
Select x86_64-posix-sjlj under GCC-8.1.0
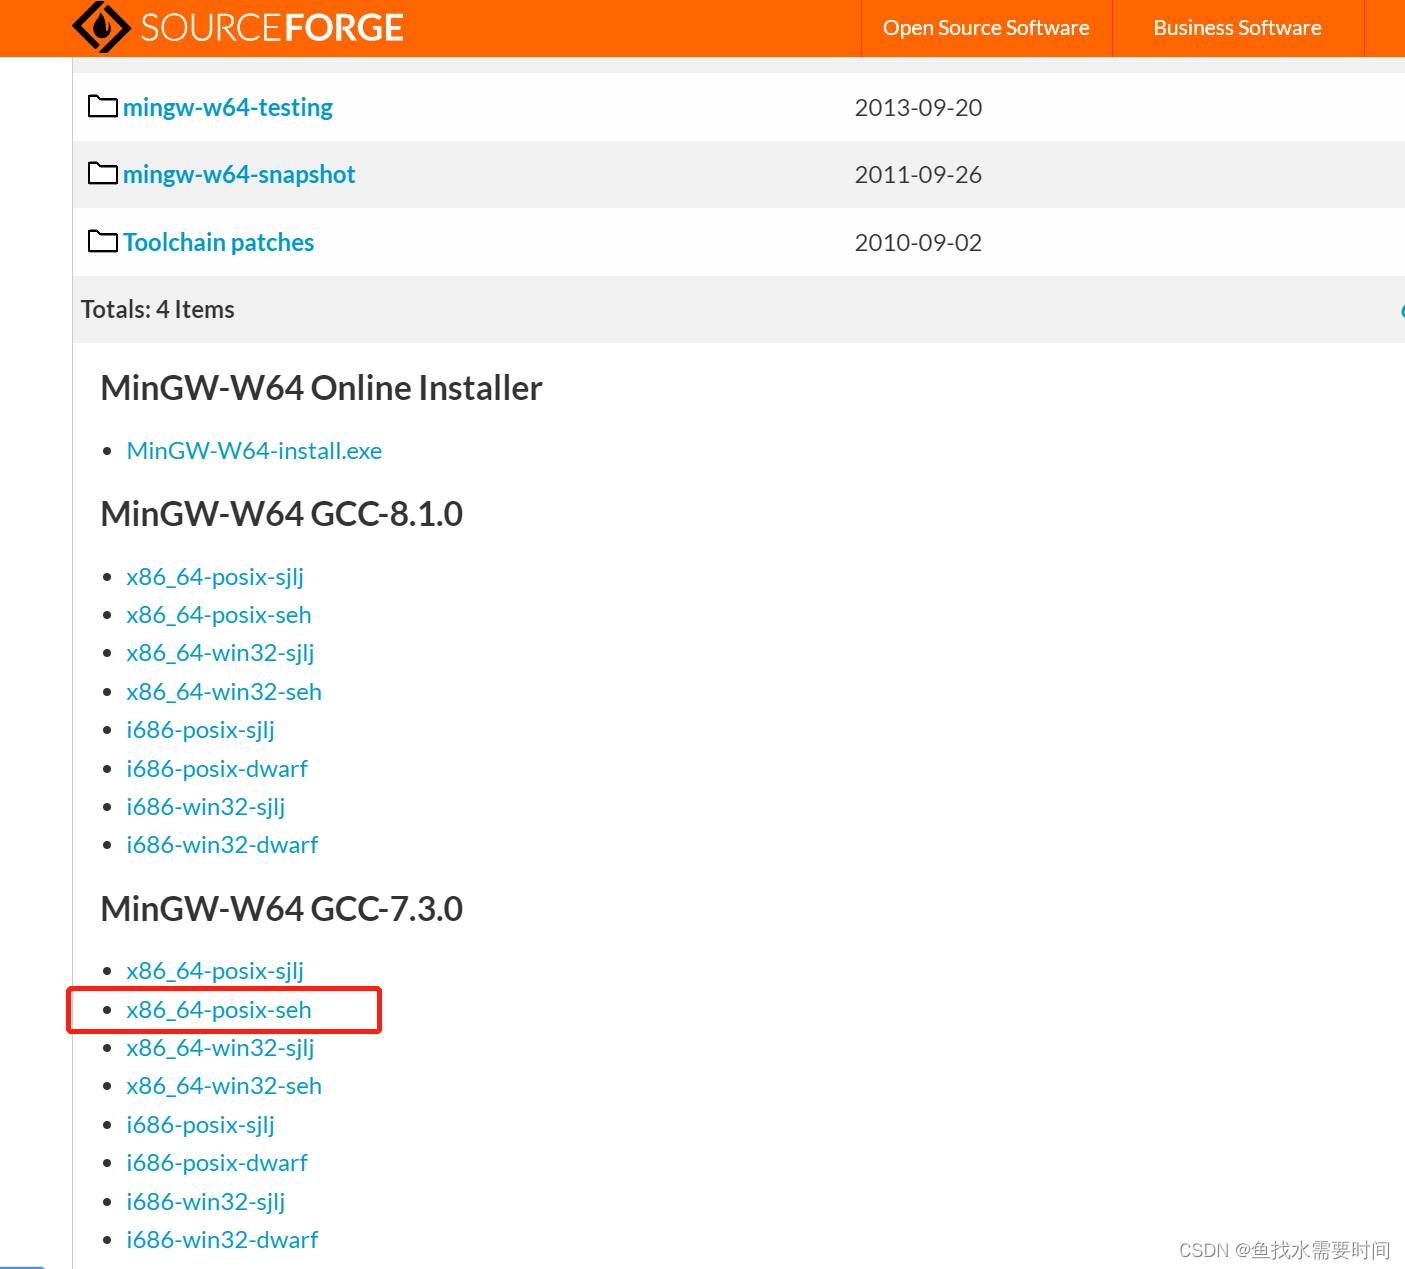click(x=215, y=577)
